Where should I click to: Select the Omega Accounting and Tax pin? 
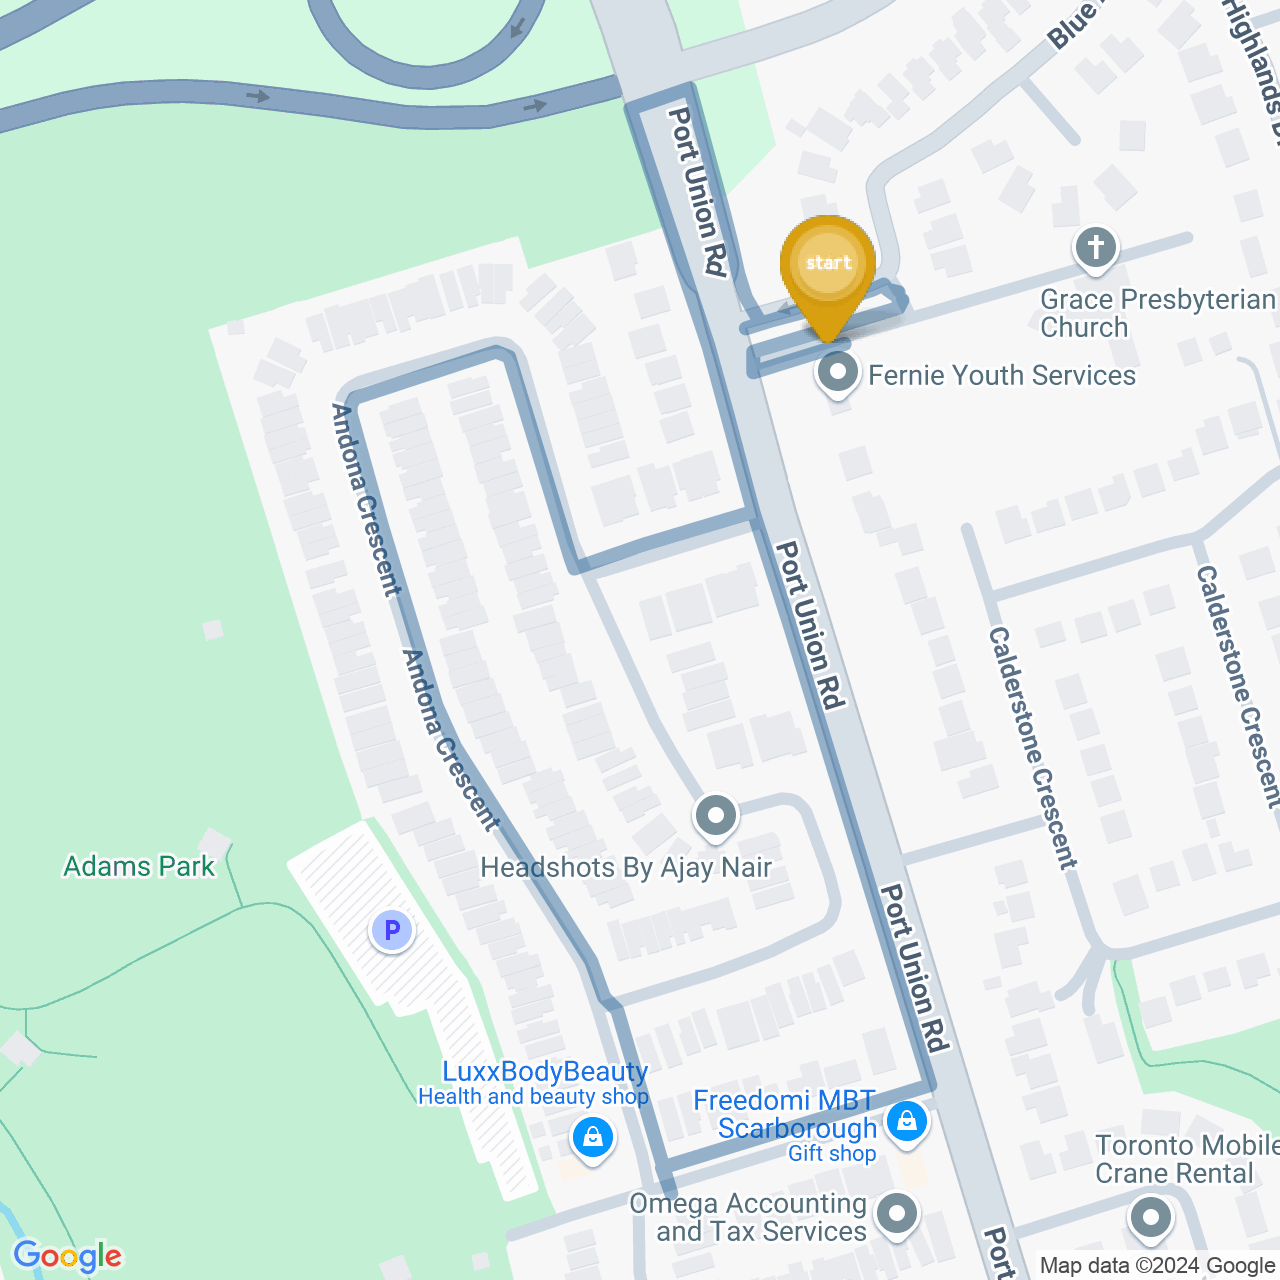click(897, 1216)
